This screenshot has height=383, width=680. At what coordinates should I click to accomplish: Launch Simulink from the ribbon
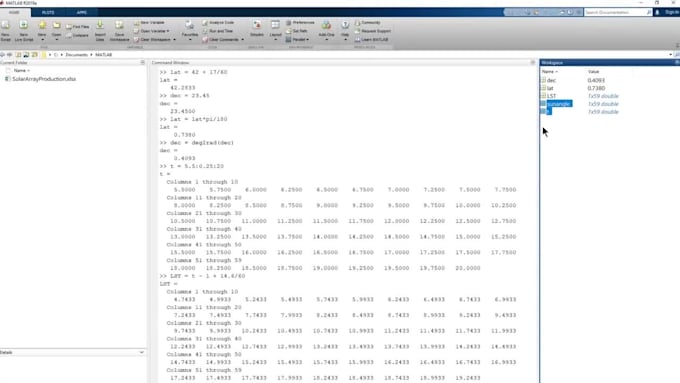tap(257, 29)
